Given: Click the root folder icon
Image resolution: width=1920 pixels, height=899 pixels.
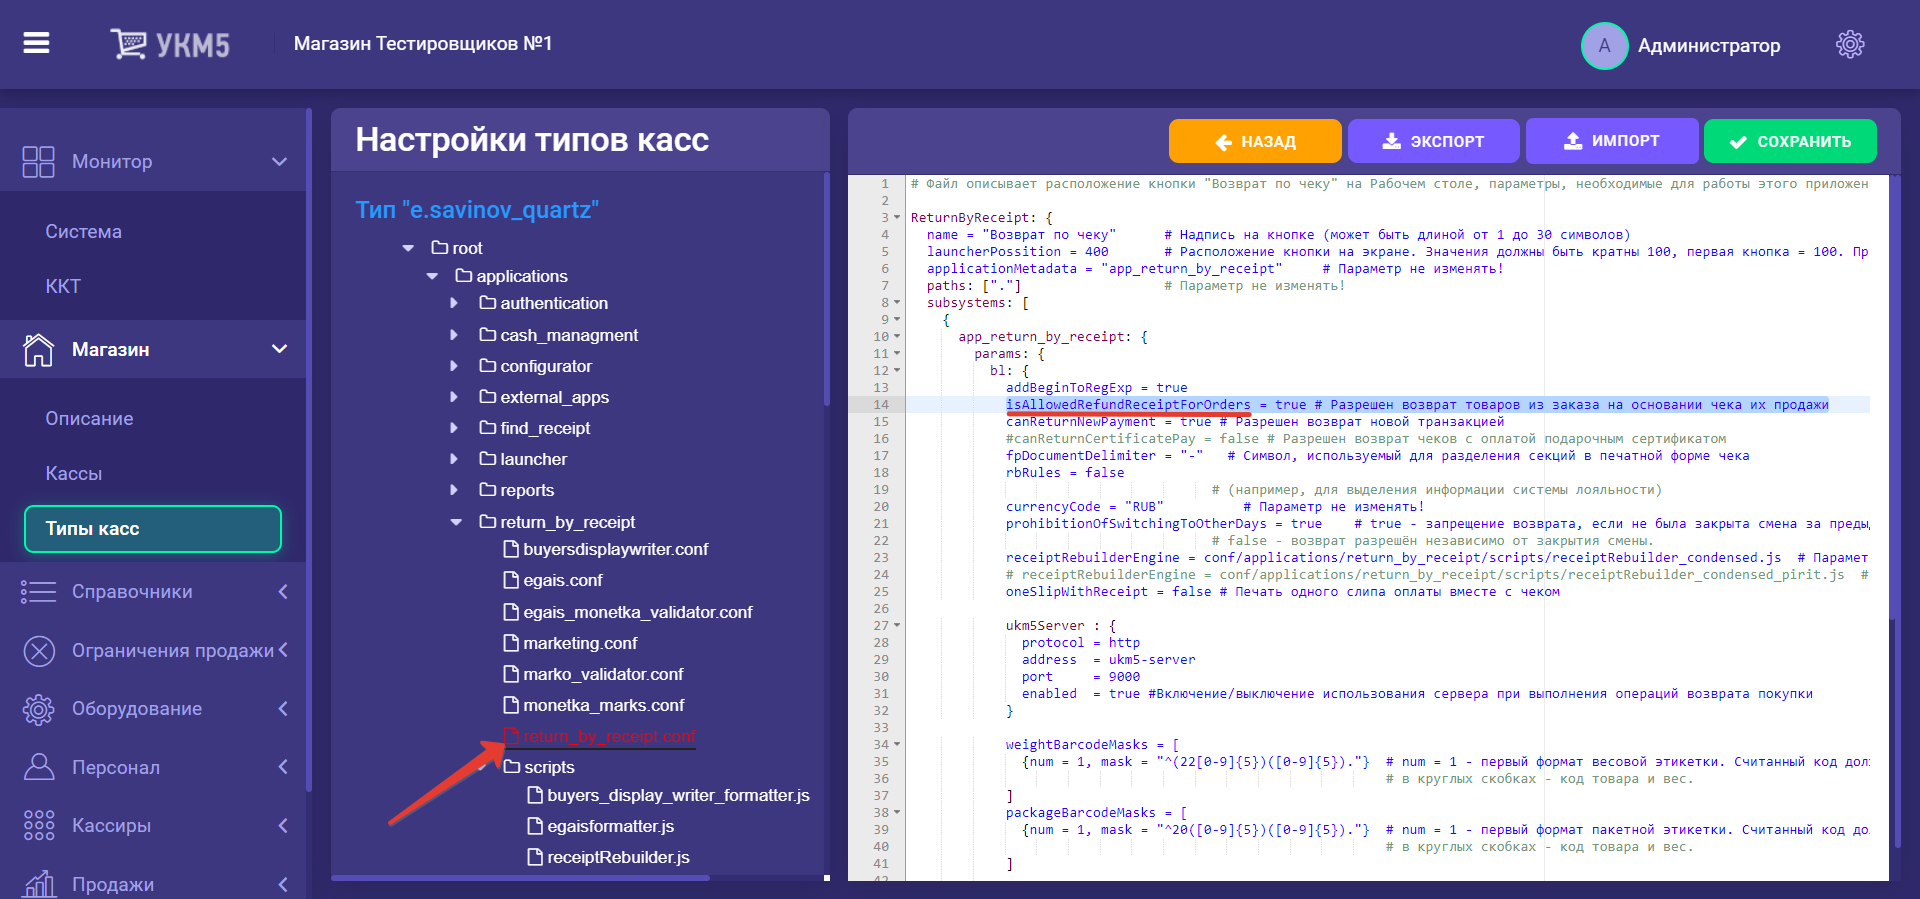Looking at the screenshot, I should pos(439,247).
